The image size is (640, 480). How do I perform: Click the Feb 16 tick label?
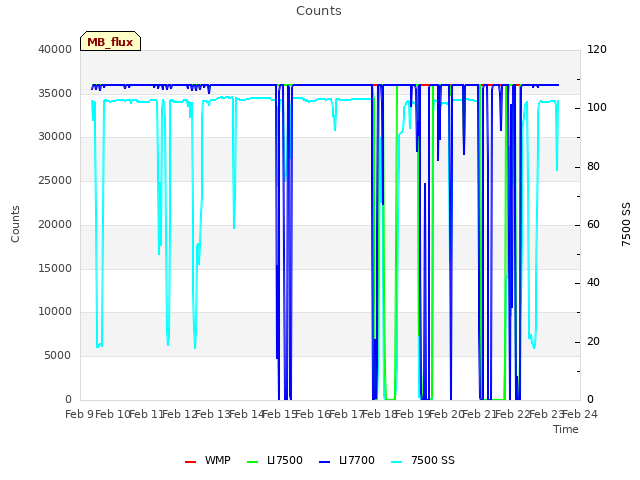[x=313, y=414]
